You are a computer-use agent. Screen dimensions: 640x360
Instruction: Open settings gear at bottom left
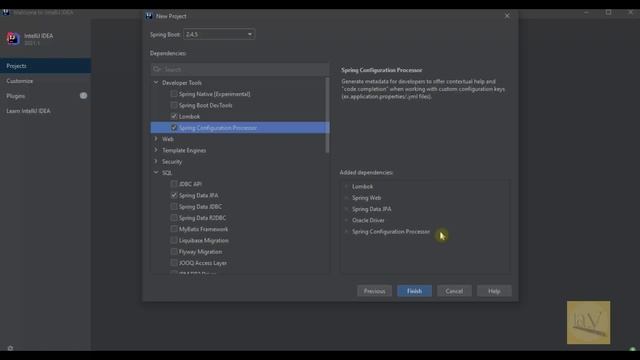point(10,348)
